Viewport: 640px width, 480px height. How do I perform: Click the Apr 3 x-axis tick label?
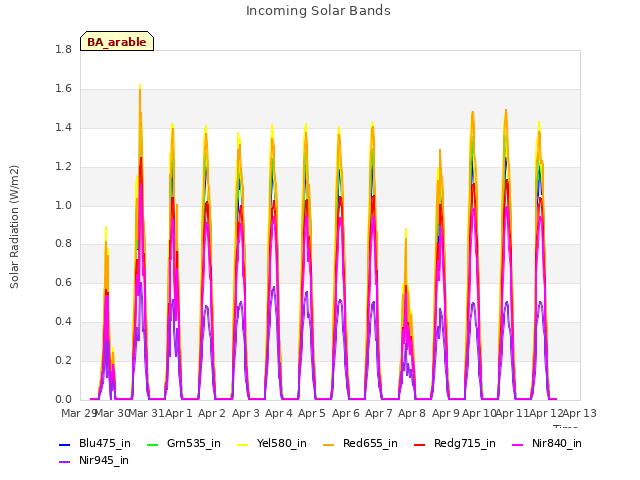tap(246, 413)
